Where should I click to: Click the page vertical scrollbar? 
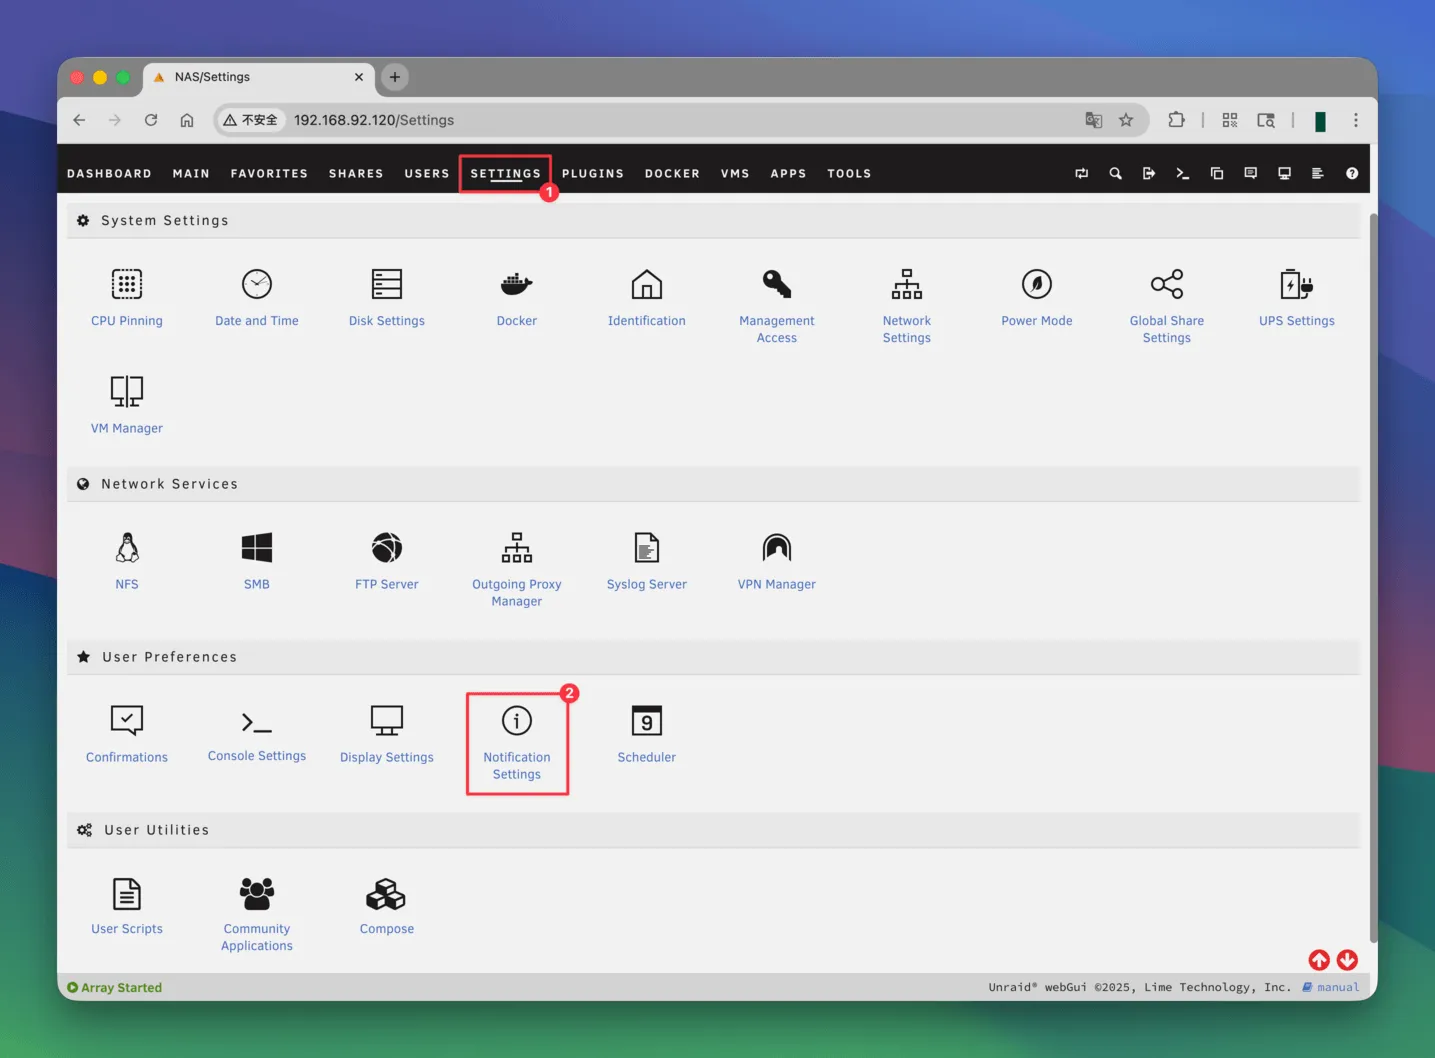click(x=1373, y=578)
